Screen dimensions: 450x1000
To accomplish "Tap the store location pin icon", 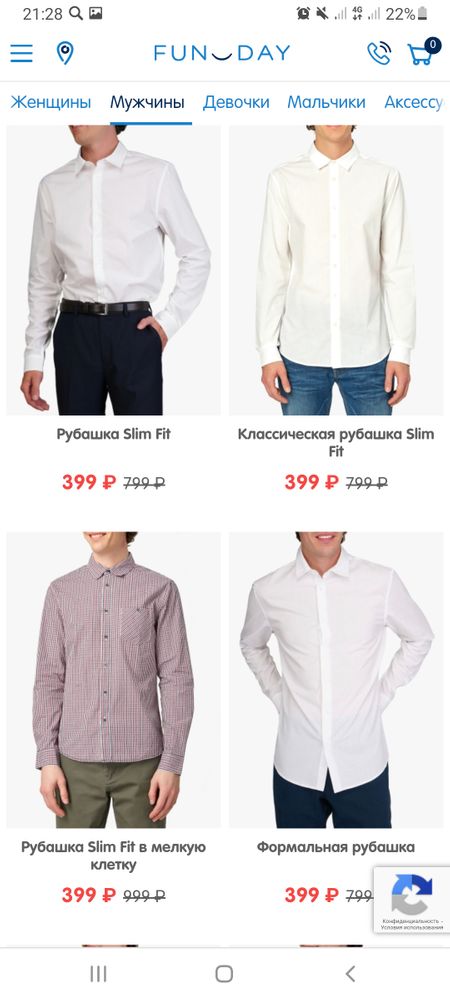I will [64, 53].
